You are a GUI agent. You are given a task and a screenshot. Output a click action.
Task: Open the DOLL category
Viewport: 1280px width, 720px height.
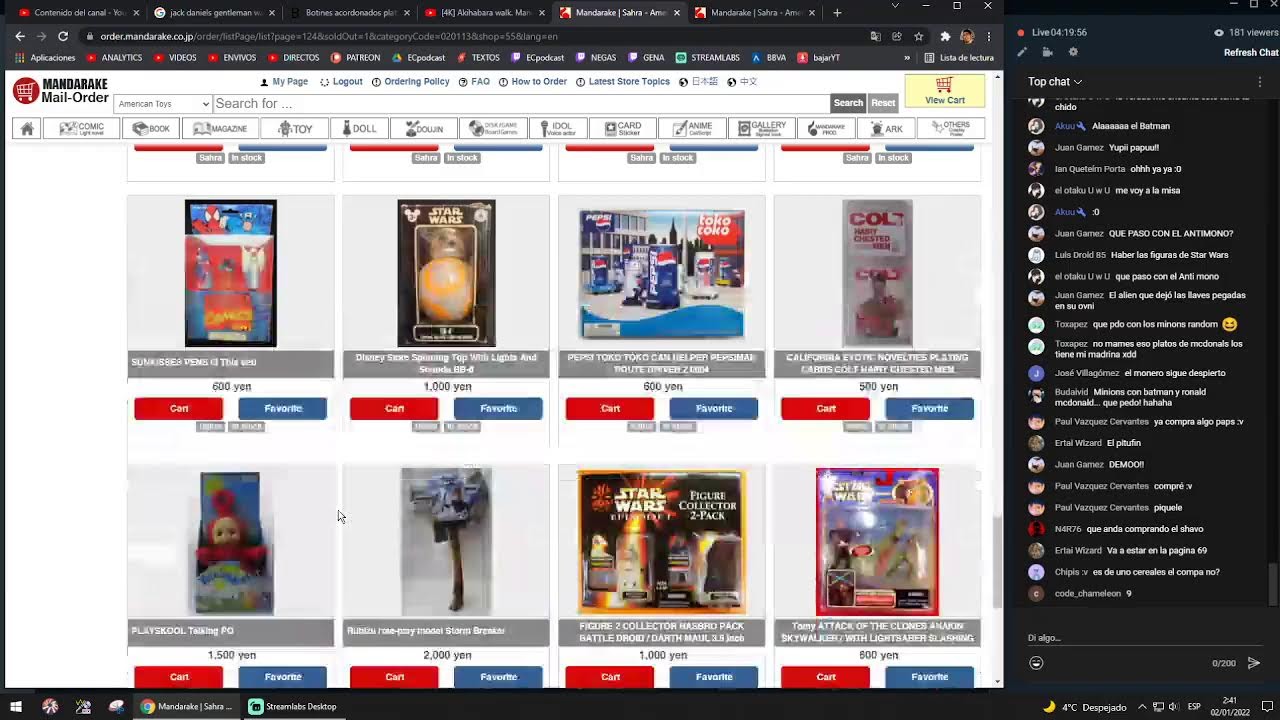pos(360,128)
